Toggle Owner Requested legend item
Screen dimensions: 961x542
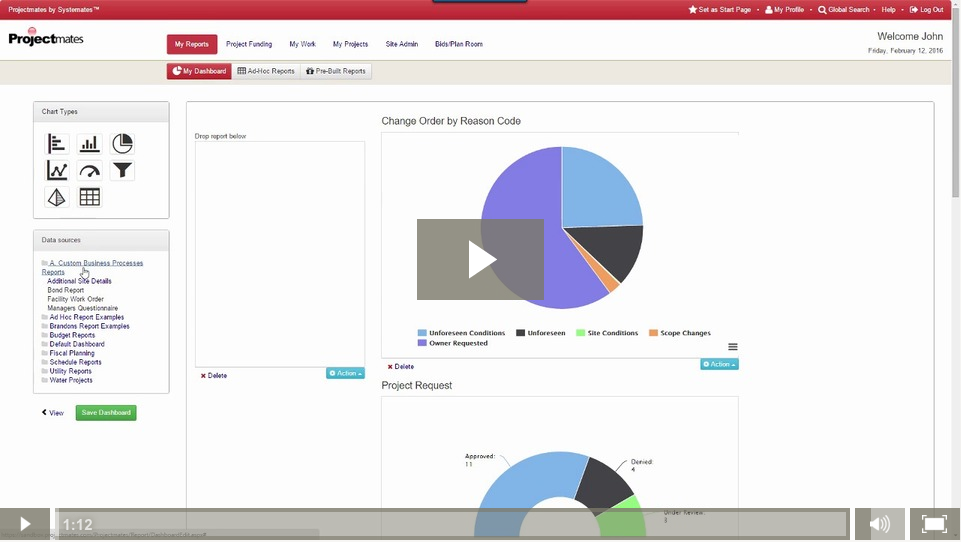453,343
